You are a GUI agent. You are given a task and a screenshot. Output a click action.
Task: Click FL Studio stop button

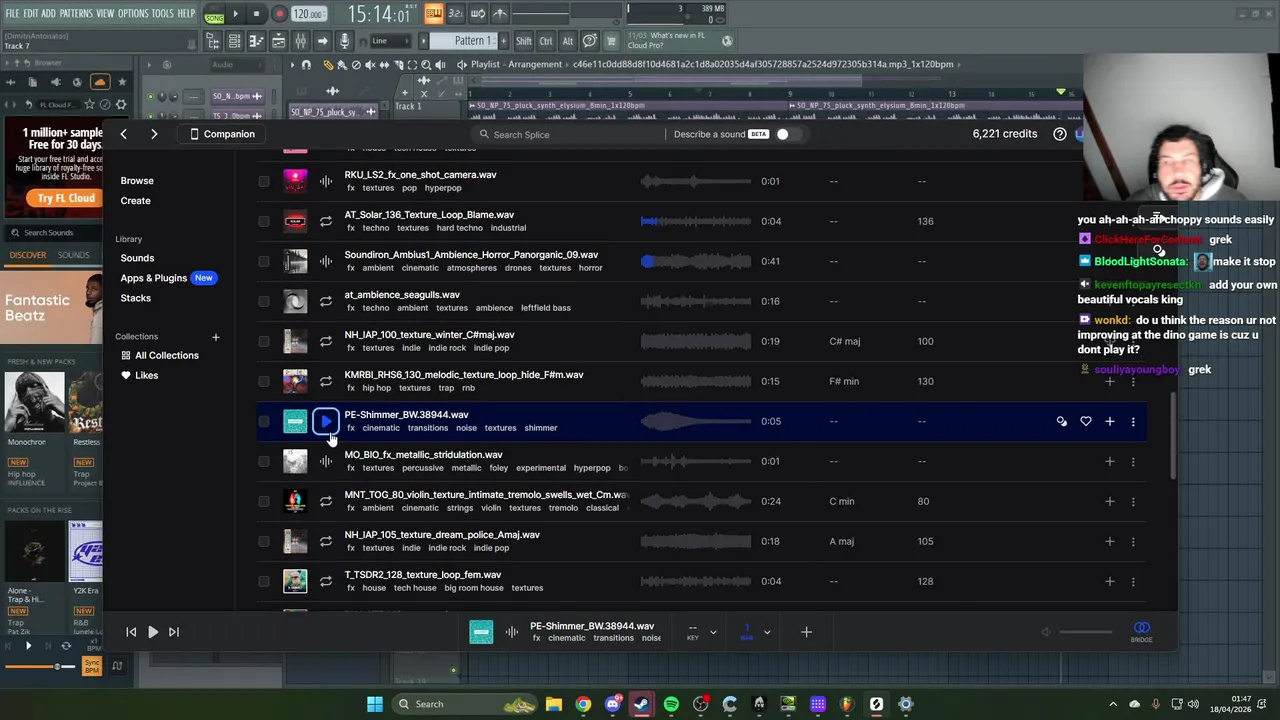(257, 14)
